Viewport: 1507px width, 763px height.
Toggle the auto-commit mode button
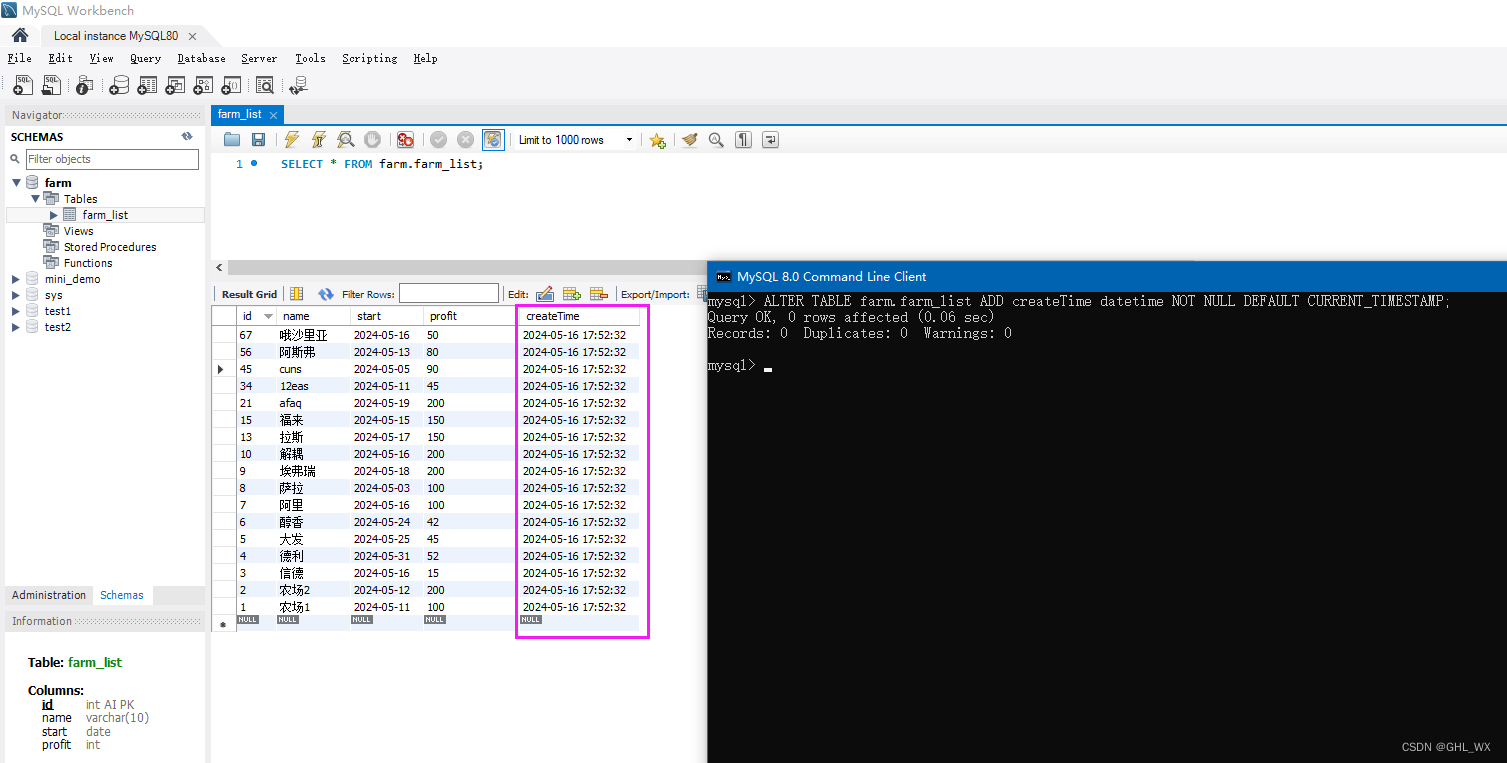click(x=493, y=140)
